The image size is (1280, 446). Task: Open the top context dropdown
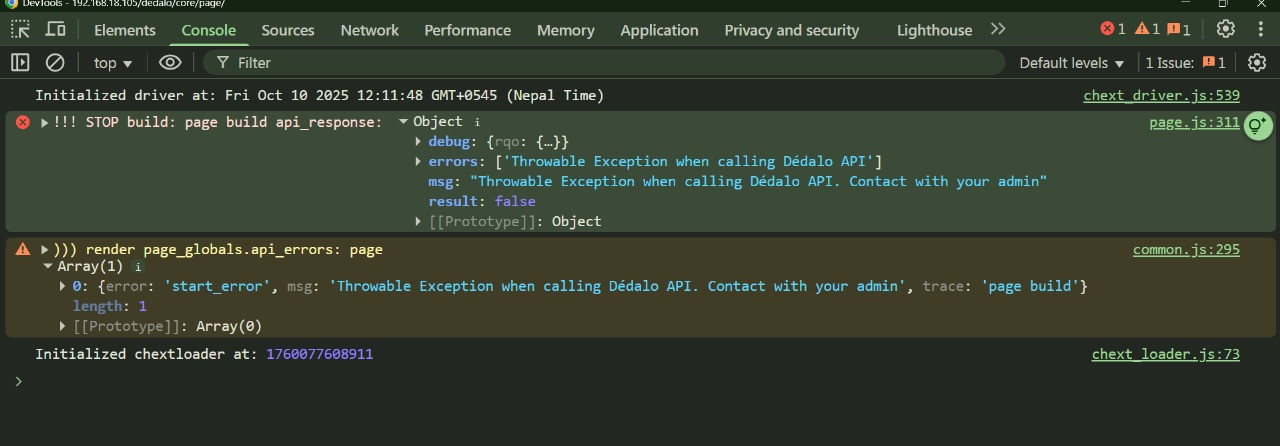coord(113,63)
